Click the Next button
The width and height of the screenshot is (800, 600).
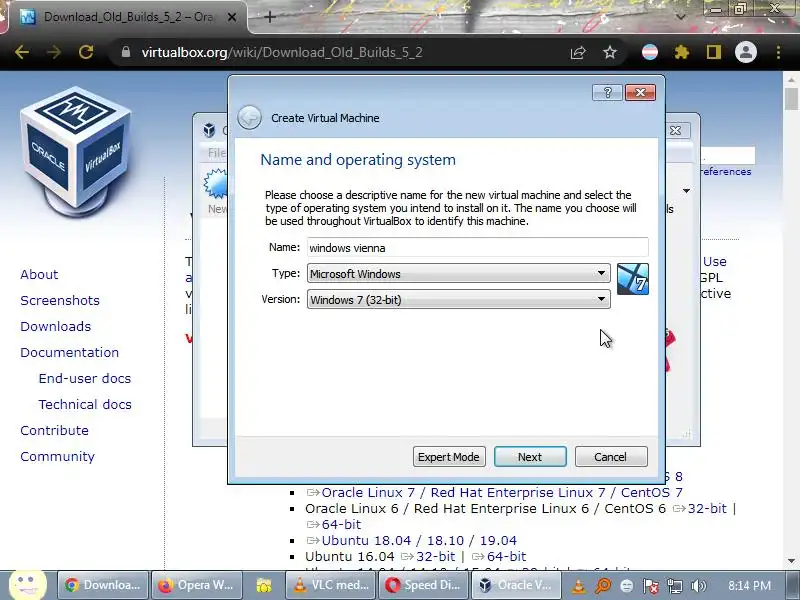click(x=530, y=457)
